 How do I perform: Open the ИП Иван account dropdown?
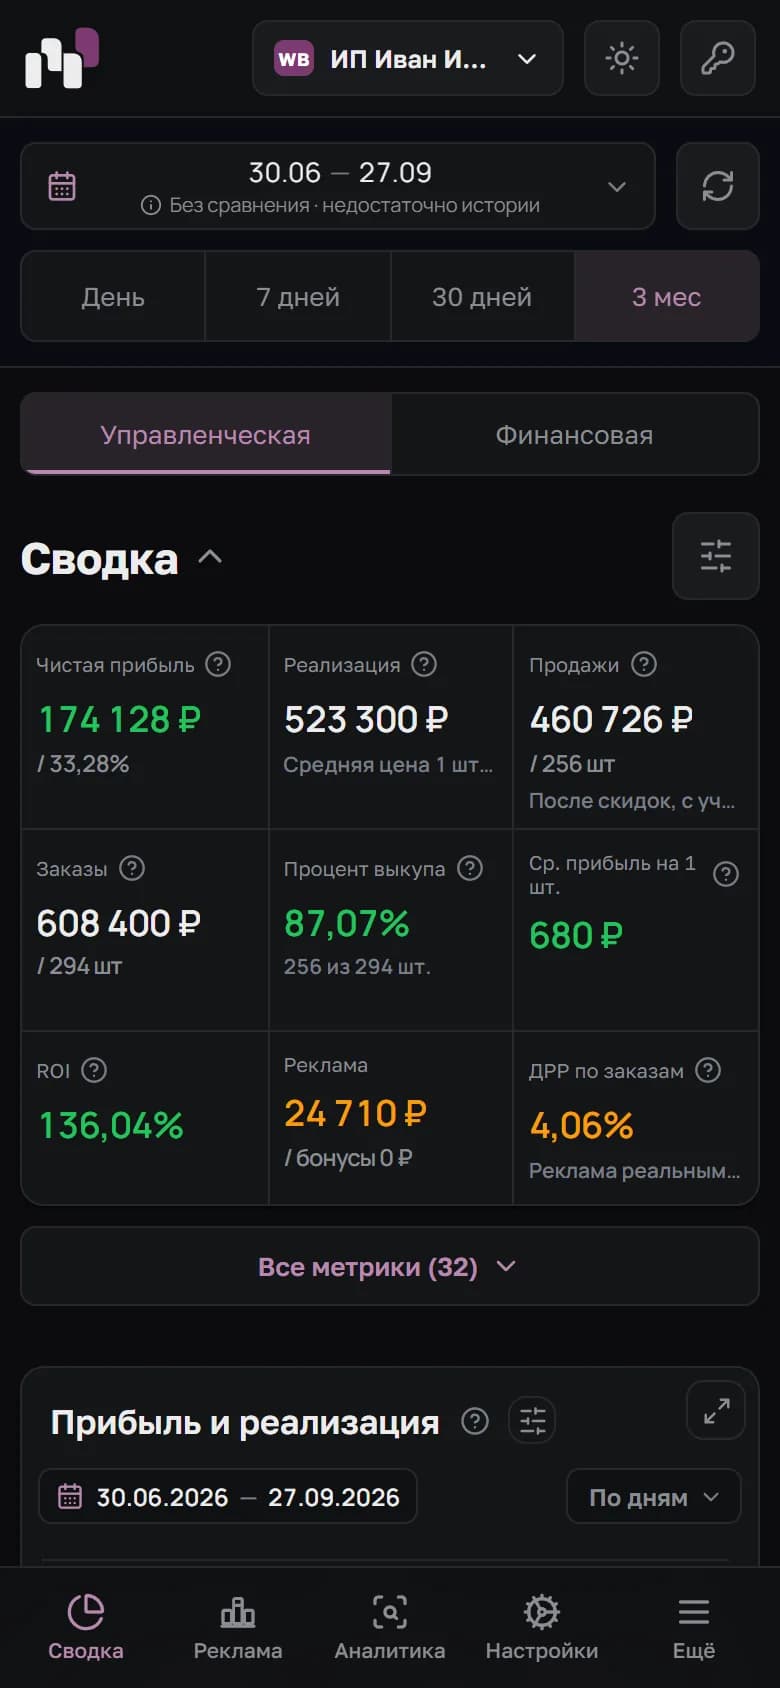tap(408, 58)
